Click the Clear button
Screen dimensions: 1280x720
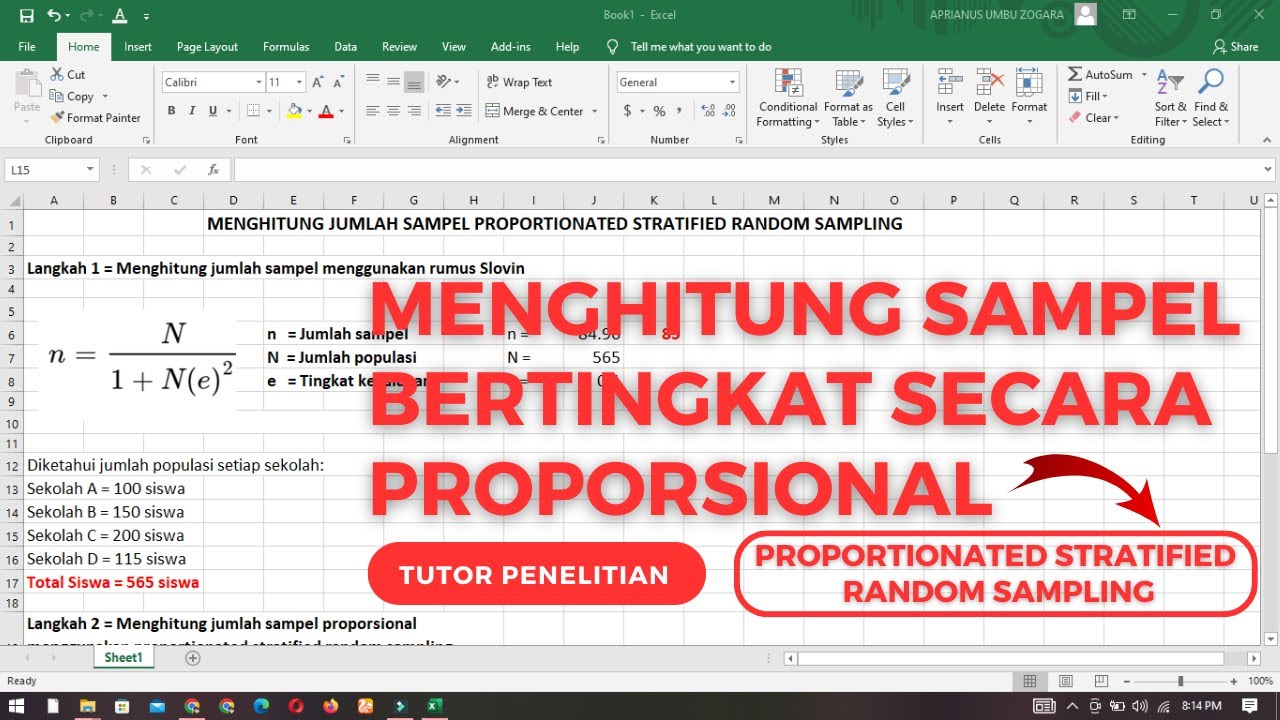click(1093, 118)
